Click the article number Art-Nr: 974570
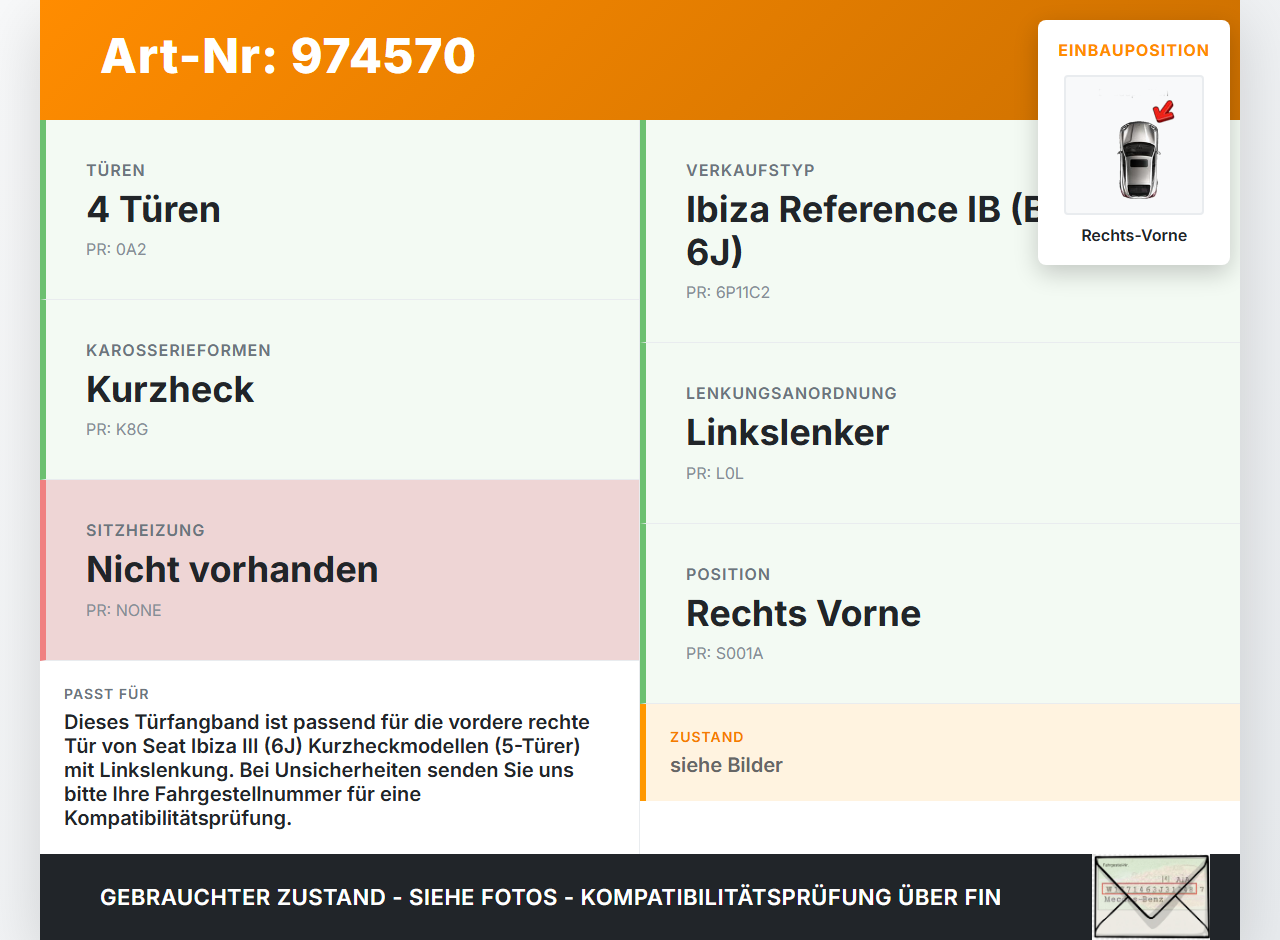The height and width of the screenshot is (940, 1280). 287,57
